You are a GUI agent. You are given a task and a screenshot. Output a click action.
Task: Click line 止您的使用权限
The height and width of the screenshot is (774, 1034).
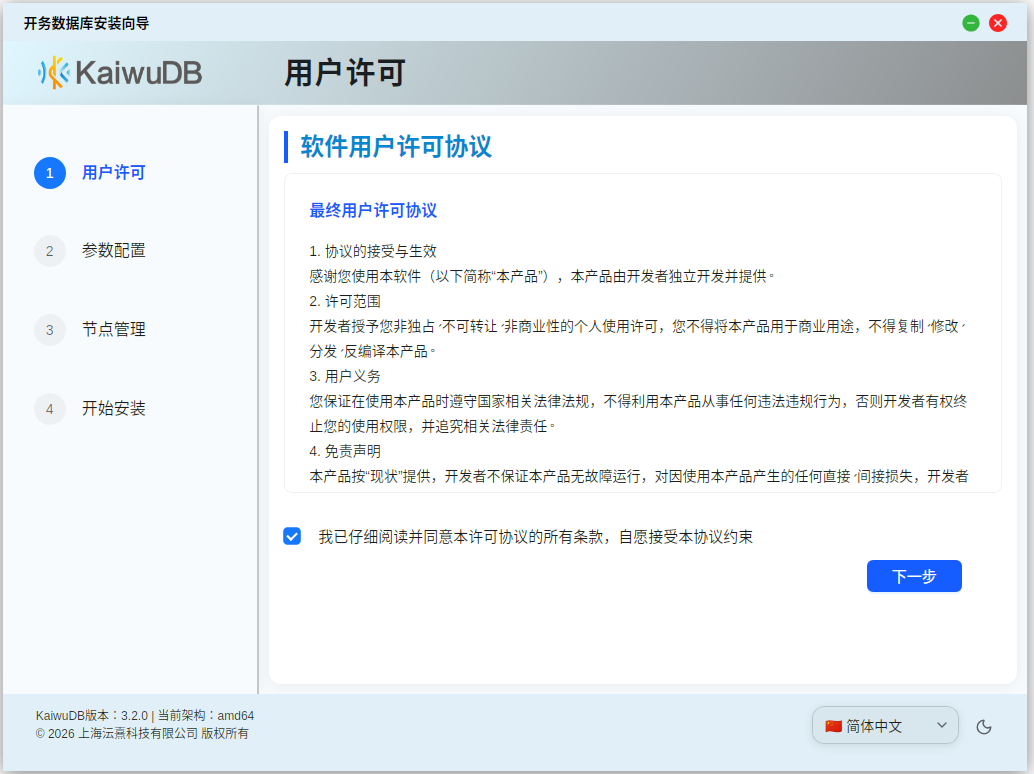(x=433, y=427)
